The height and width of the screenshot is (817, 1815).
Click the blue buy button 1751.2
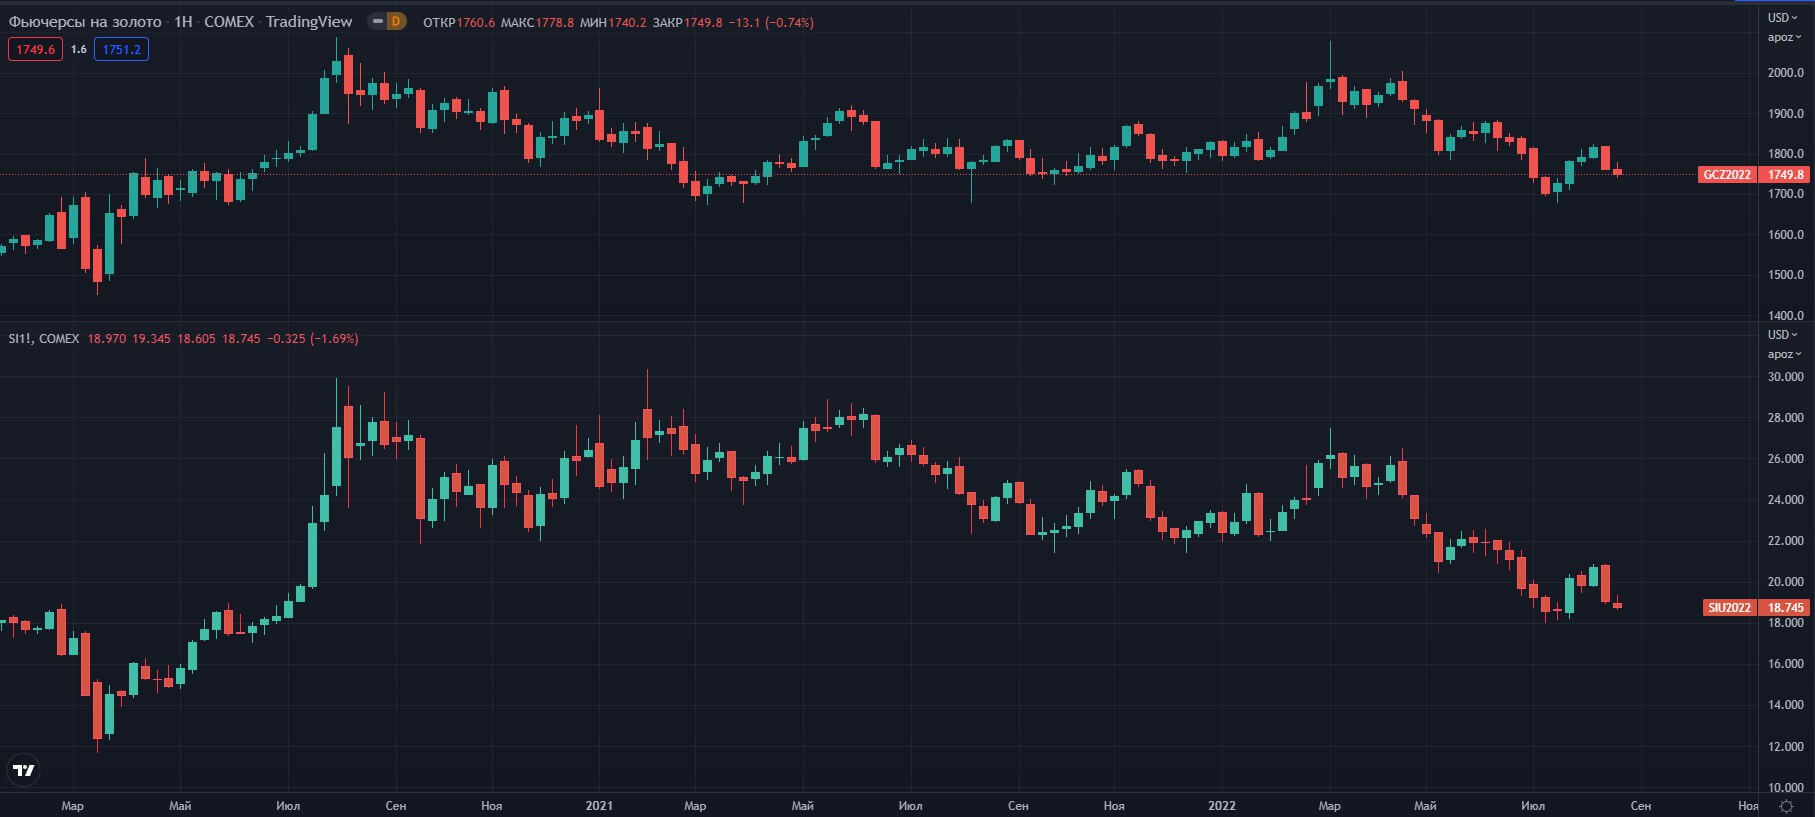pos(122,49)
